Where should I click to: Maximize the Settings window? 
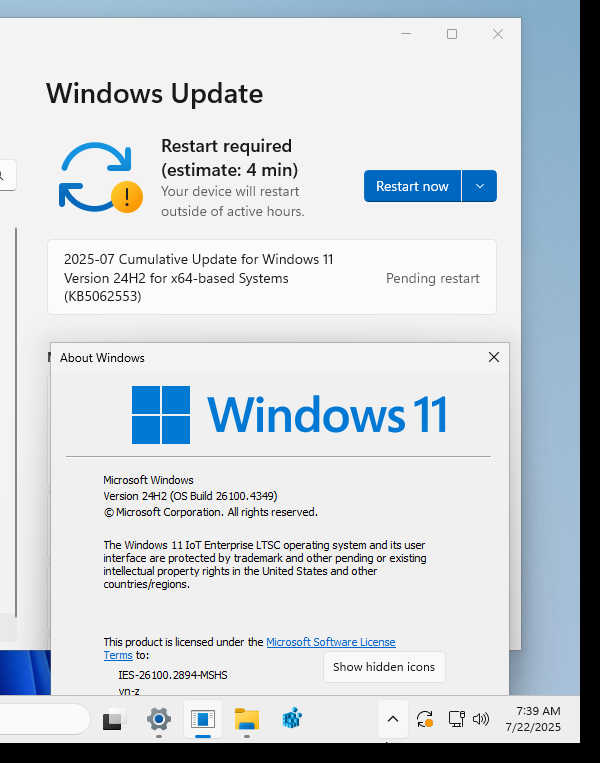452,34
